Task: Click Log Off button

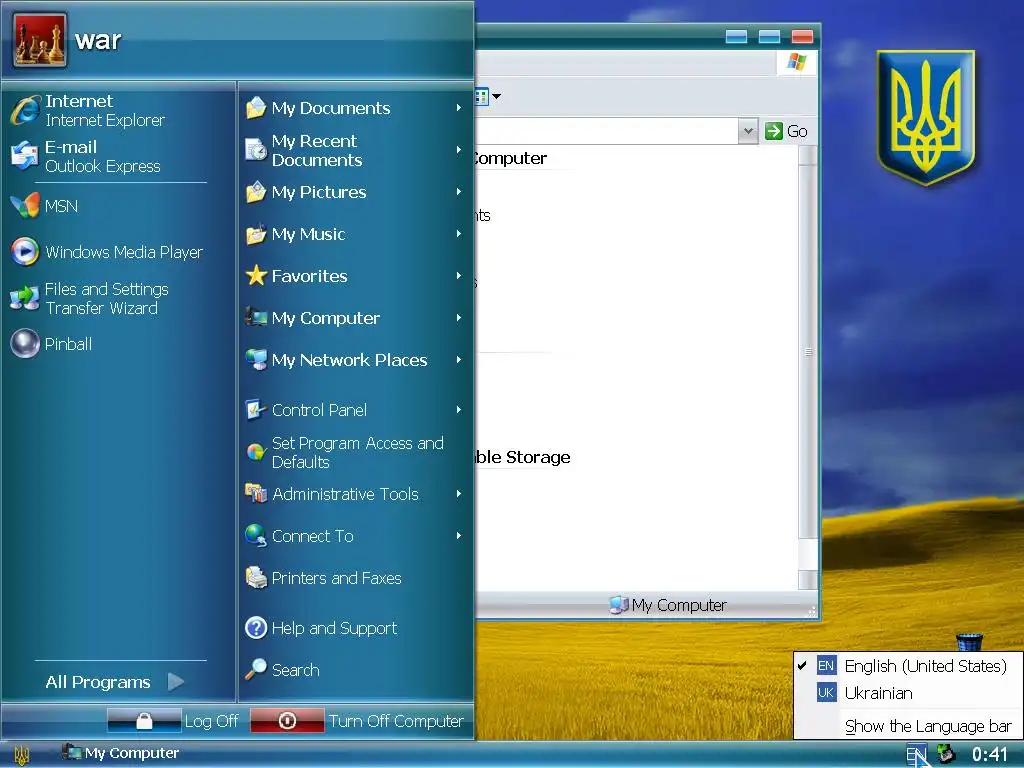Action: [174, 721]
